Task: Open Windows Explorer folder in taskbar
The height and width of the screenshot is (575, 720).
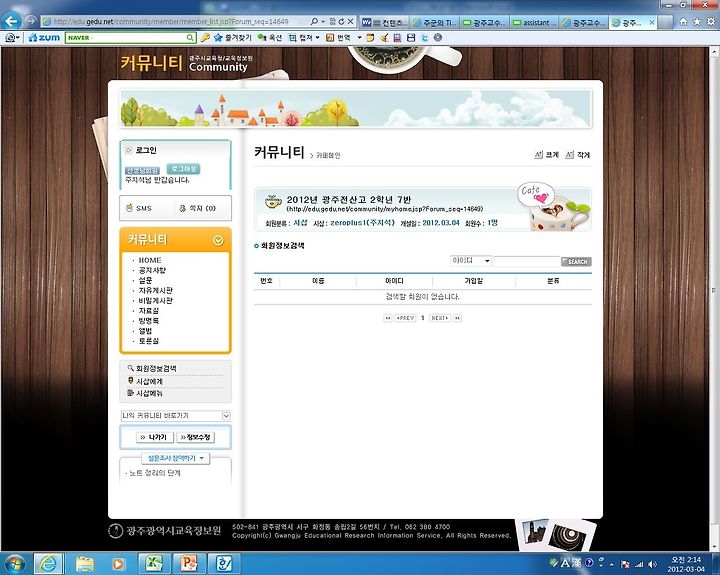Action: [x=84, y=563]
